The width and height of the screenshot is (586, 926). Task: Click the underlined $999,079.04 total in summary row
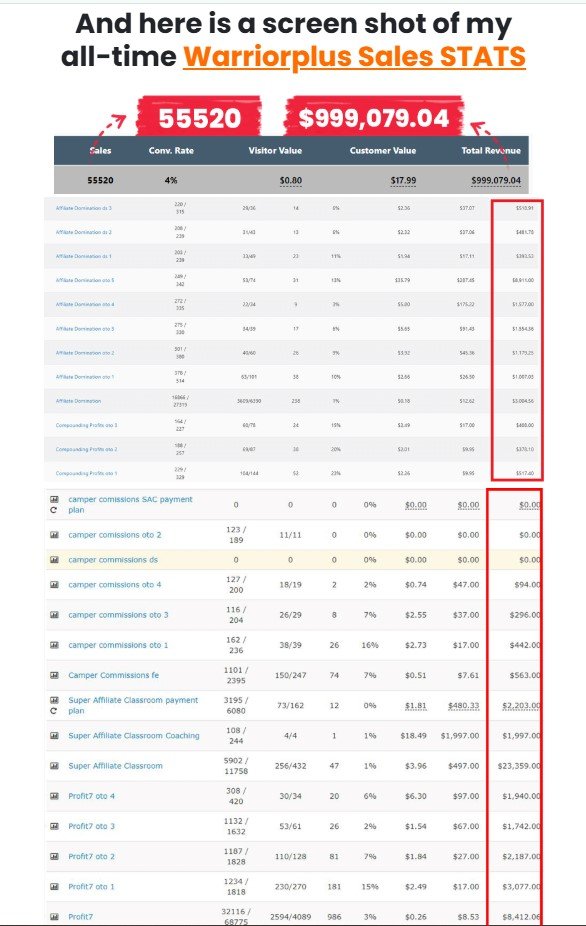496,180
